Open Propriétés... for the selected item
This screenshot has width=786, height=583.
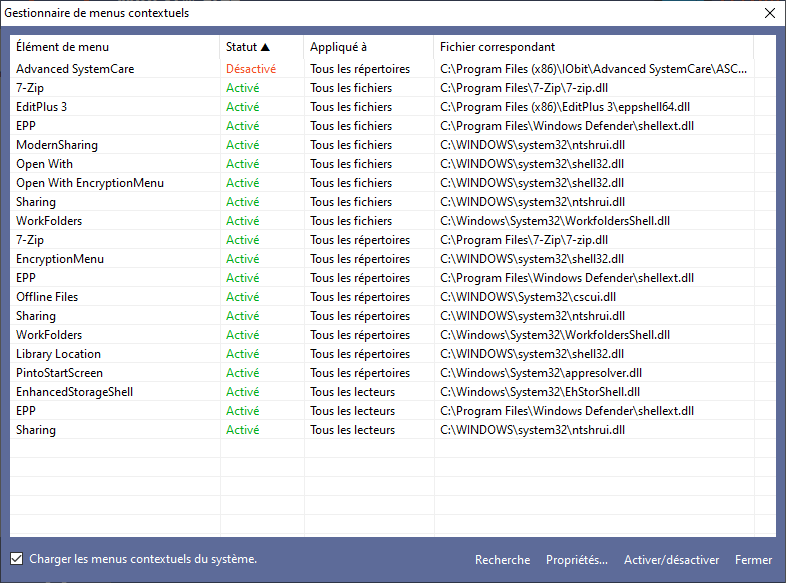coord(576,559)
